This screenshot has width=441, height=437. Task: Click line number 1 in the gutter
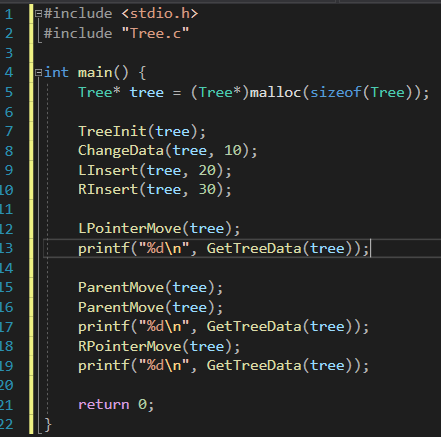pos(9,14)
